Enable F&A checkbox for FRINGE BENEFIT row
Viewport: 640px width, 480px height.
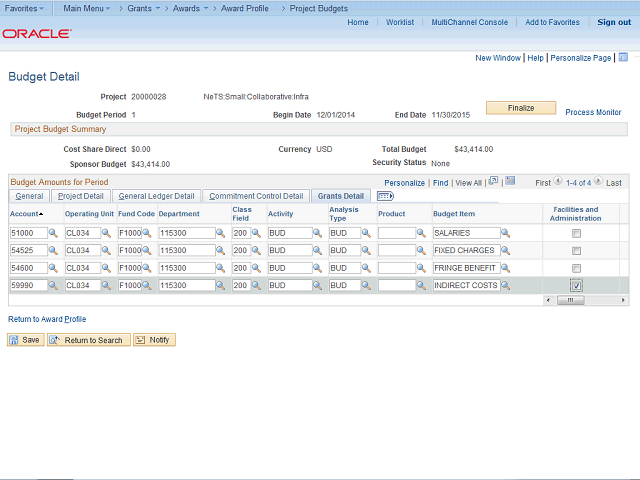tap(575, 269)
